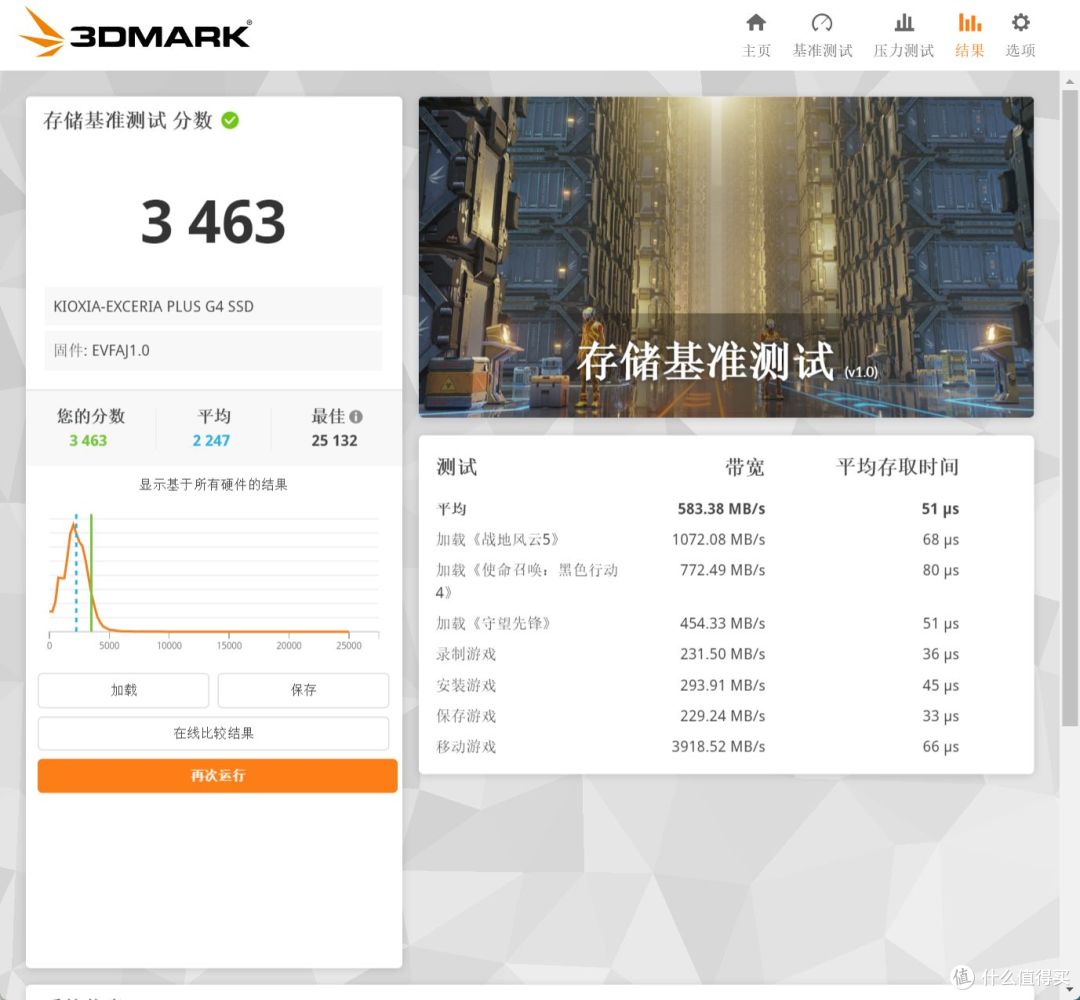Click the best score 25 132
Screen dimensions: 1080x1000
335,441
